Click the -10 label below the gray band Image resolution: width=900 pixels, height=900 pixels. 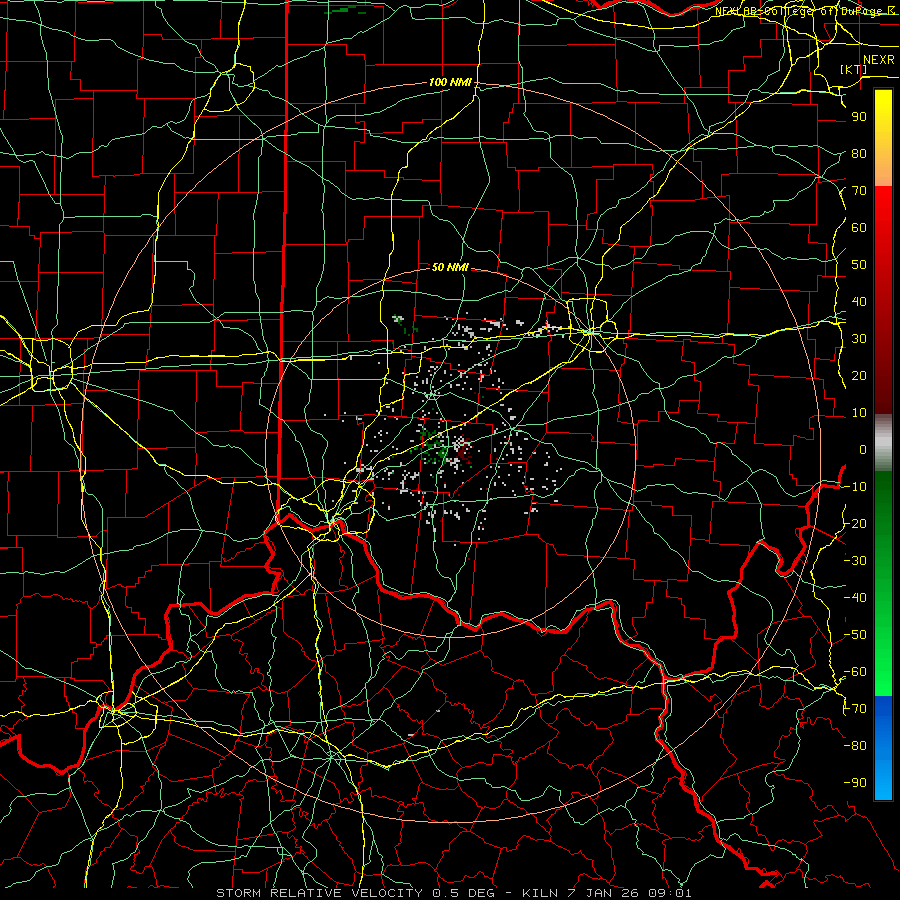tap(855, 487)
